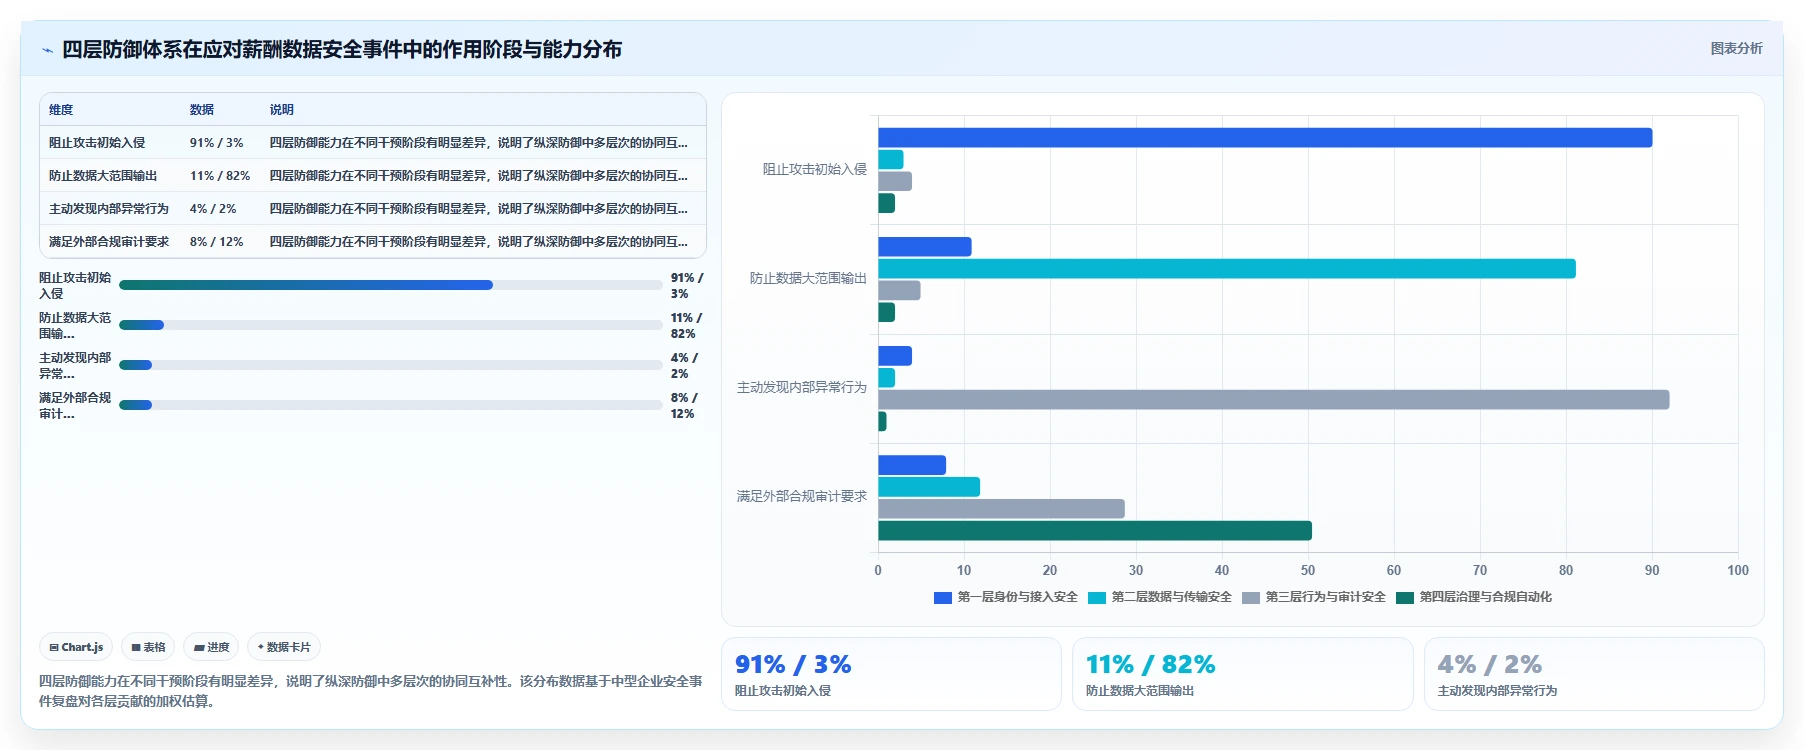Click the long blue bar in 阻止攻击初始入侵 group
1804x750 pixels.
click(x=1265, y=138)
